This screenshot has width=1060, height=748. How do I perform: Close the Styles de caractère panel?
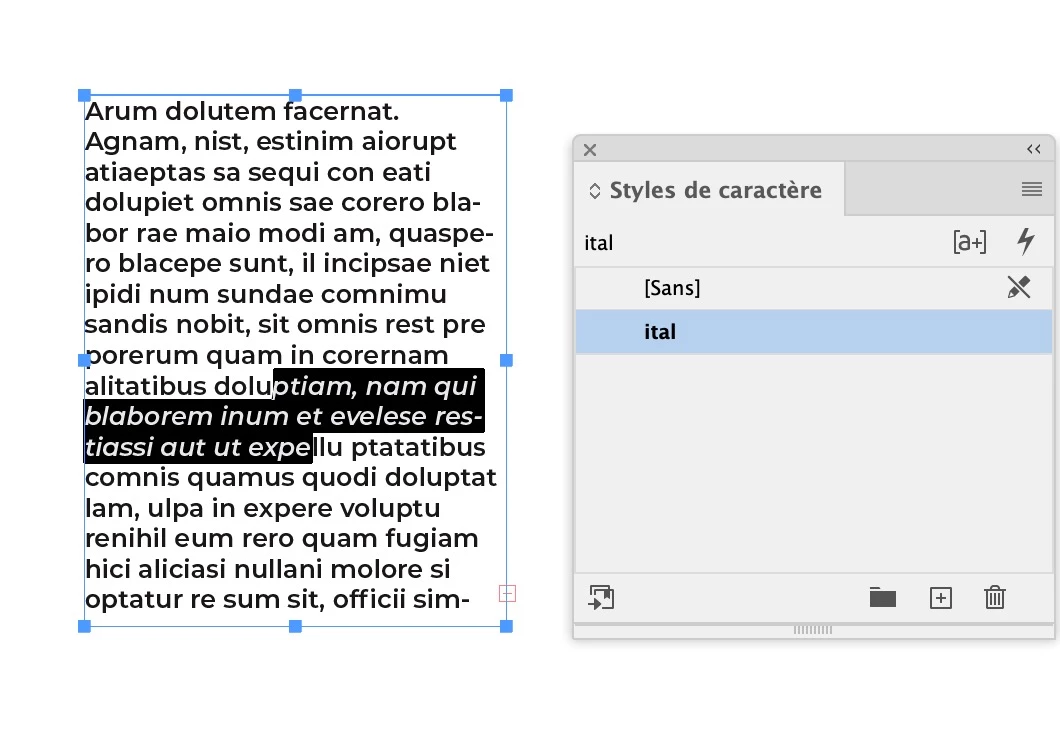(589, 149)
